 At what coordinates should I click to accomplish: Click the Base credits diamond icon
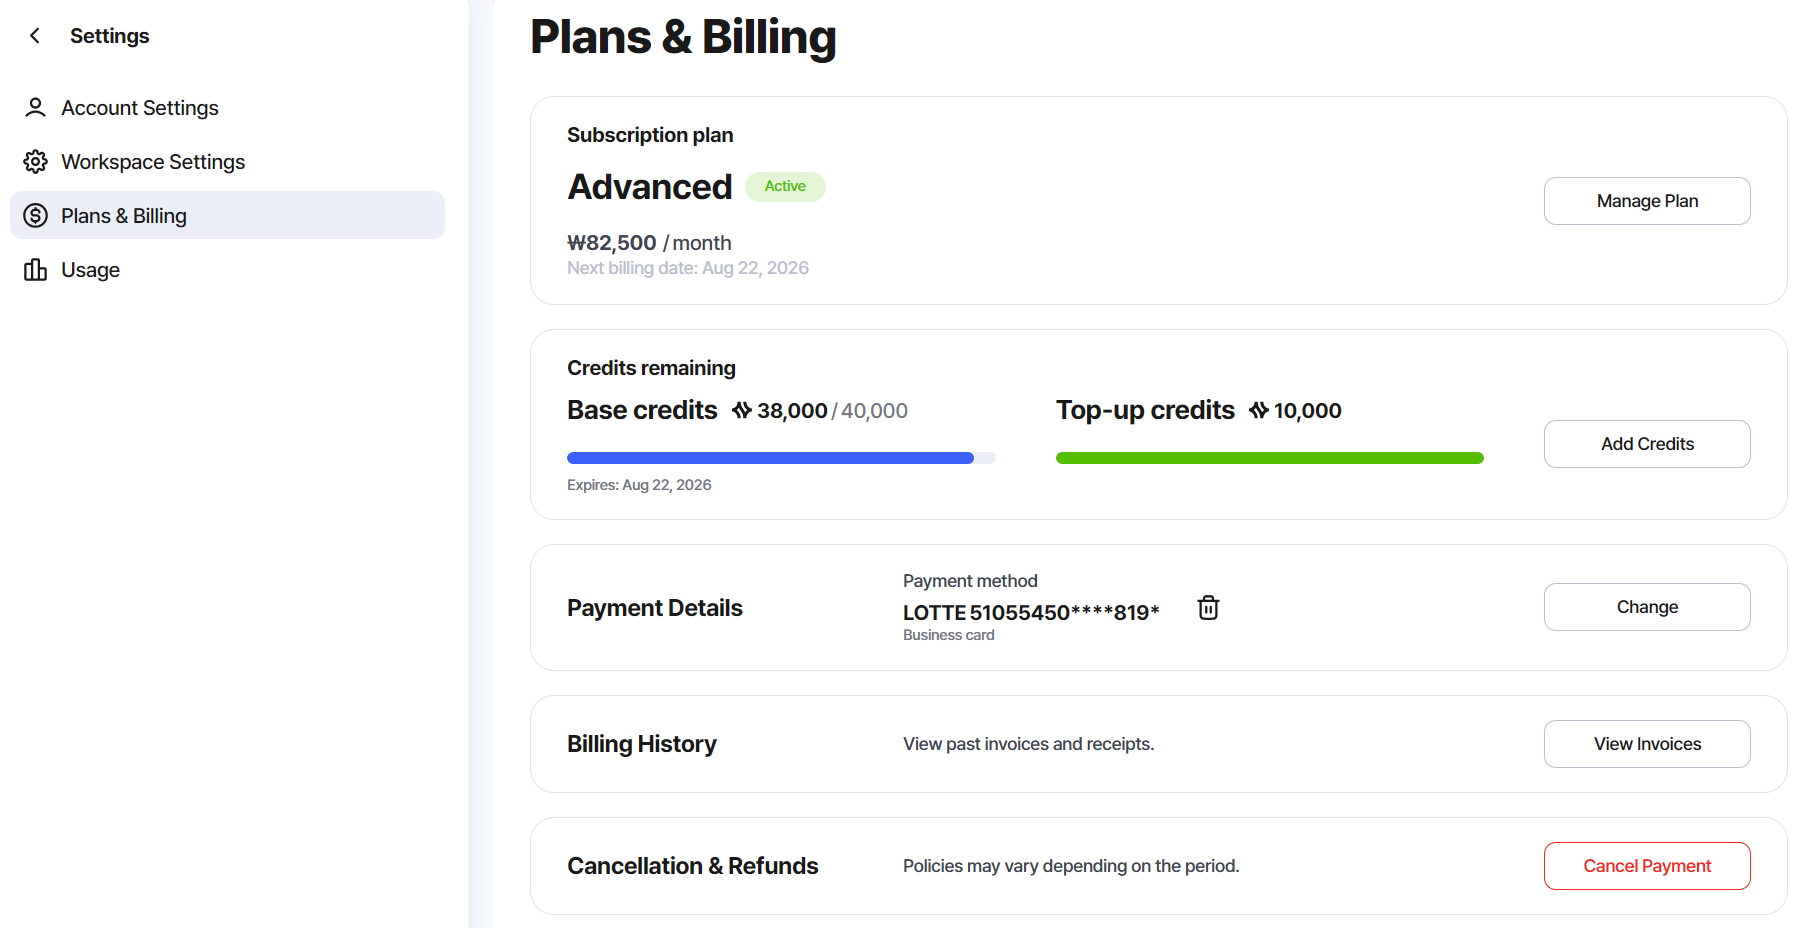click(x=742, y=410)
